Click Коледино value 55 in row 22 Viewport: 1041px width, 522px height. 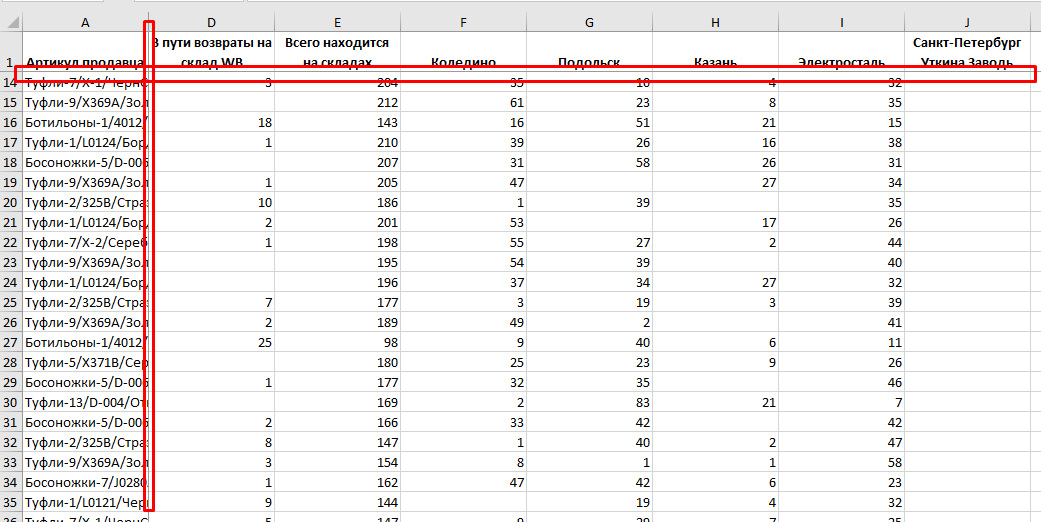(x=463, y=242)
